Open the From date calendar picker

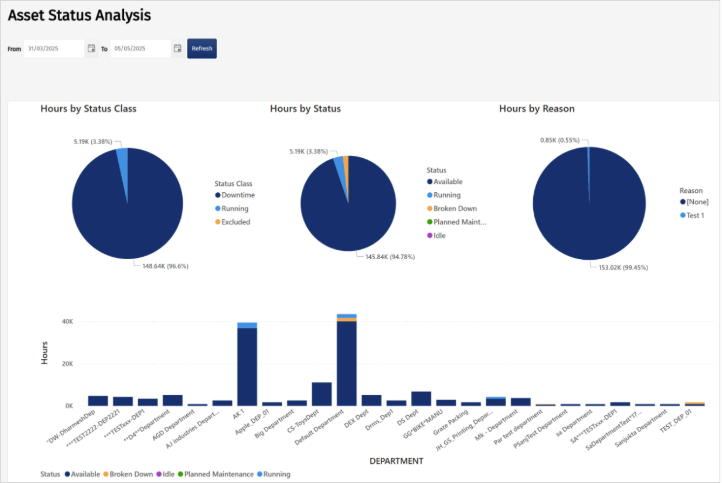pyautogui.click(x=91, y=48)
